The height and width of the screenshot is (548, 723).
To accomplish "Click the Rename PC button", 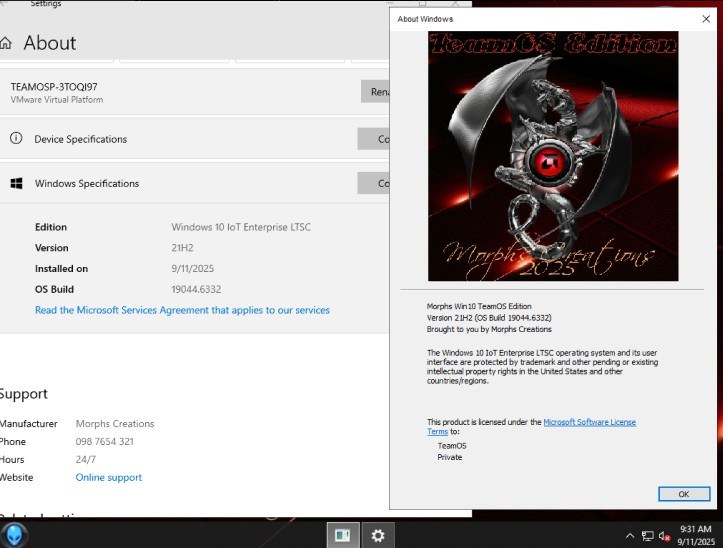I will coord(375,92).
